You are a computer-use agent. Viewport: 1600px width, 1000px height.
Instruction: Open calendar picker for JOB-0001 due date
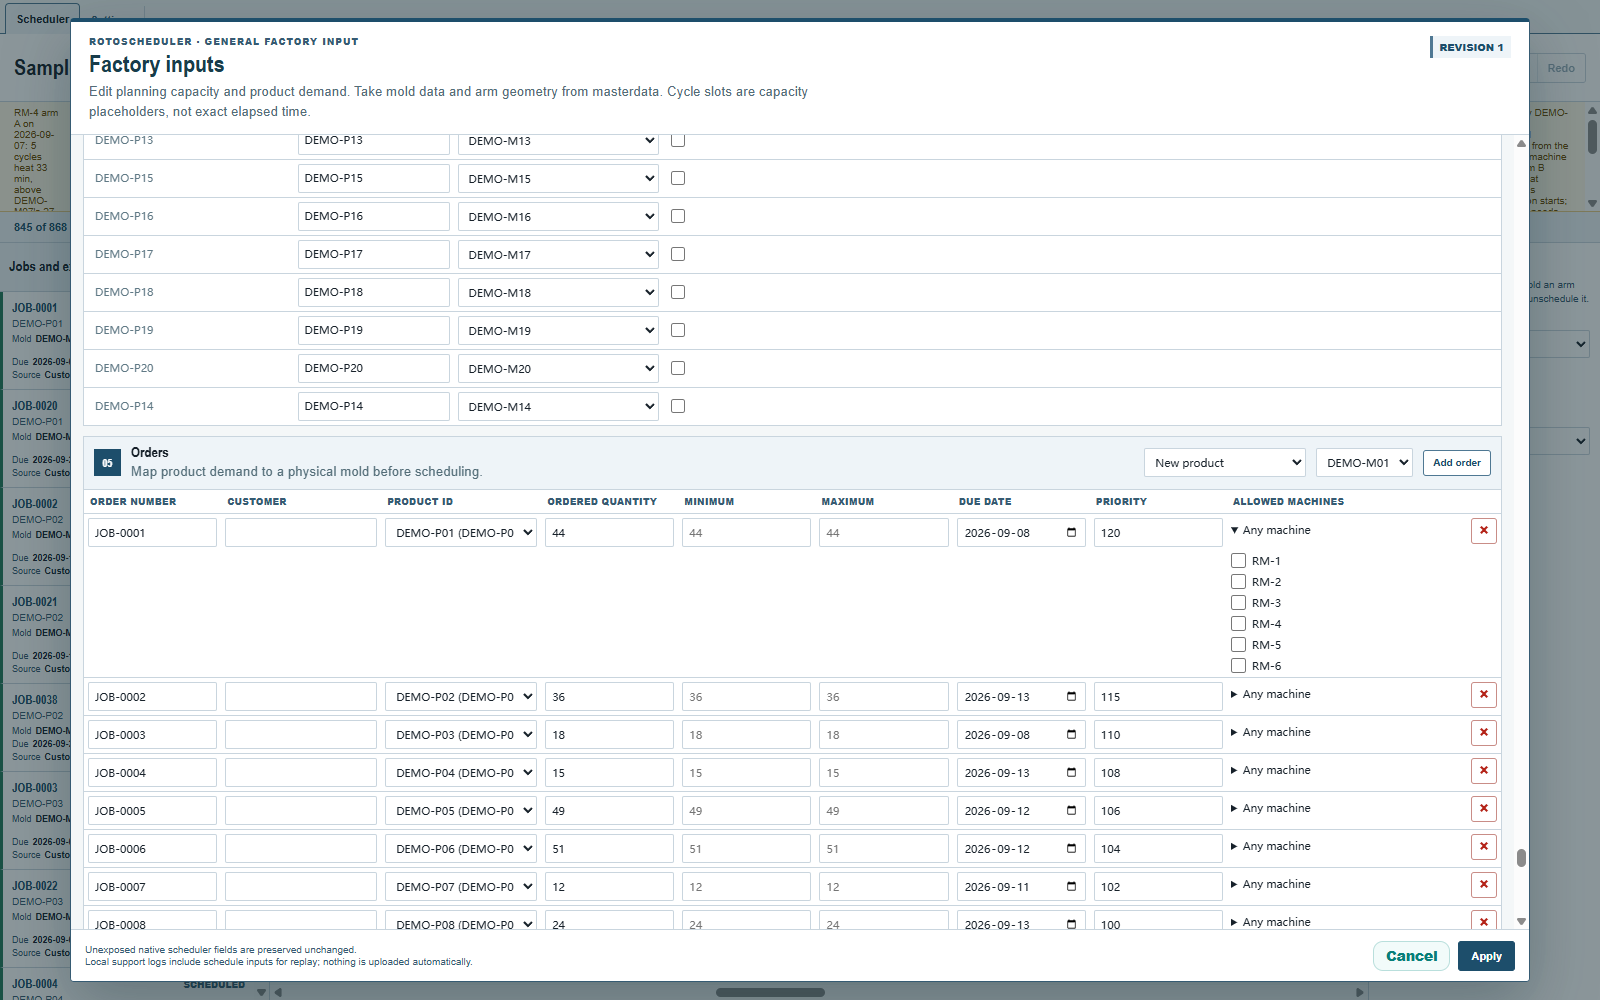click(1071, 533)
